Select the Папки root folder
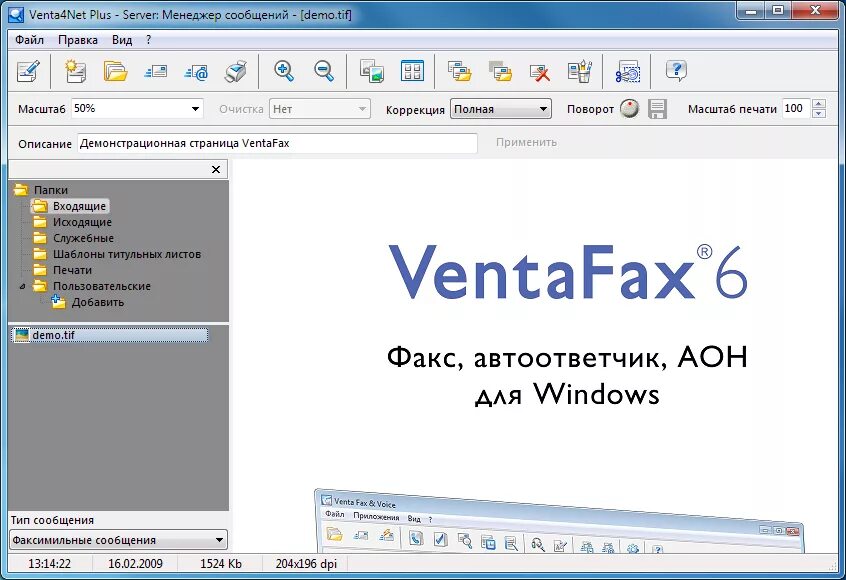846x580 pixels. 51,190
